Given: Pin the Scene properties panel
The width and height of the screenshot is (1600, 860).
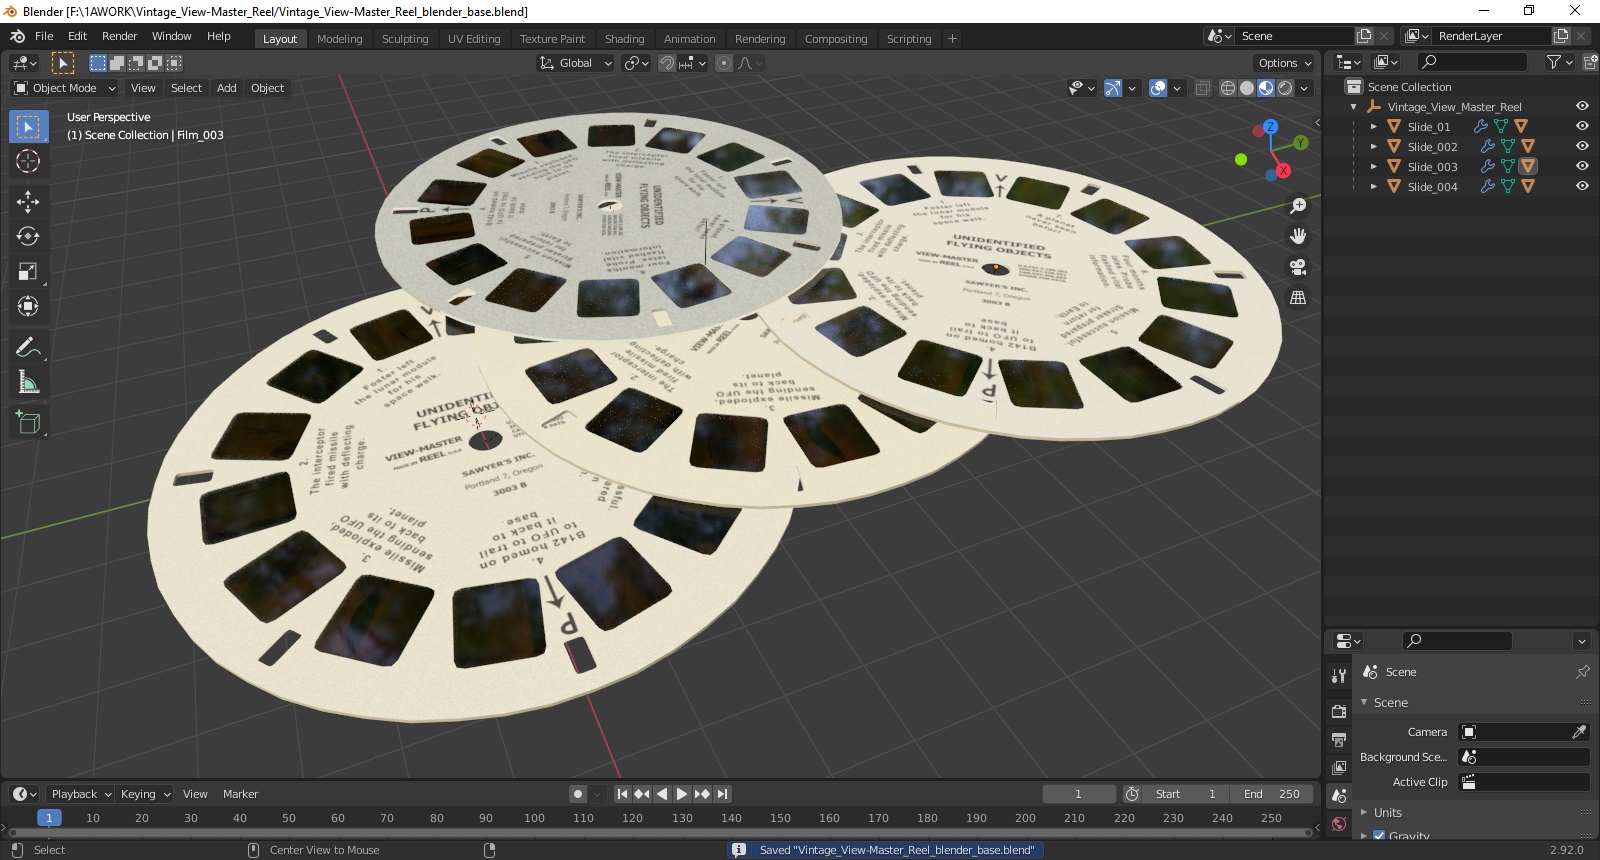Looking at the screenshot, I should (1582, 672).
